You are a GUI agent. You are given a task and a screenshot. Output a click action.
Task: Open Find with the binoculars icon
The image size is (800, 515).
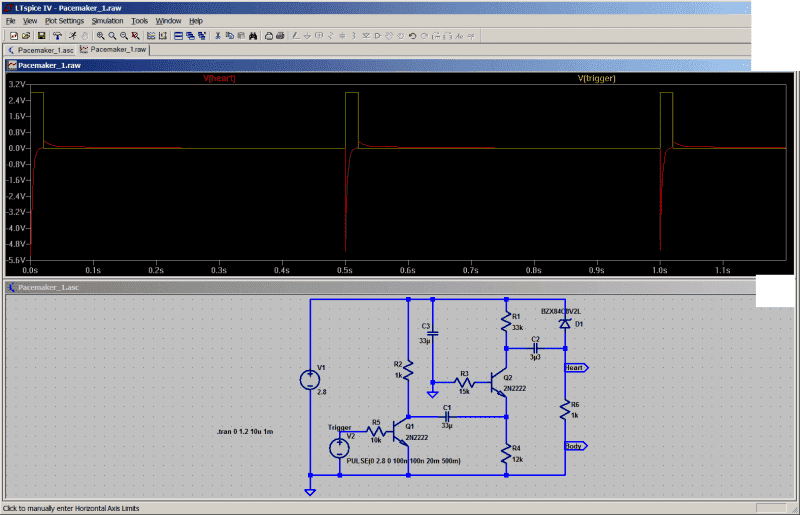click(x=253, y=35)
